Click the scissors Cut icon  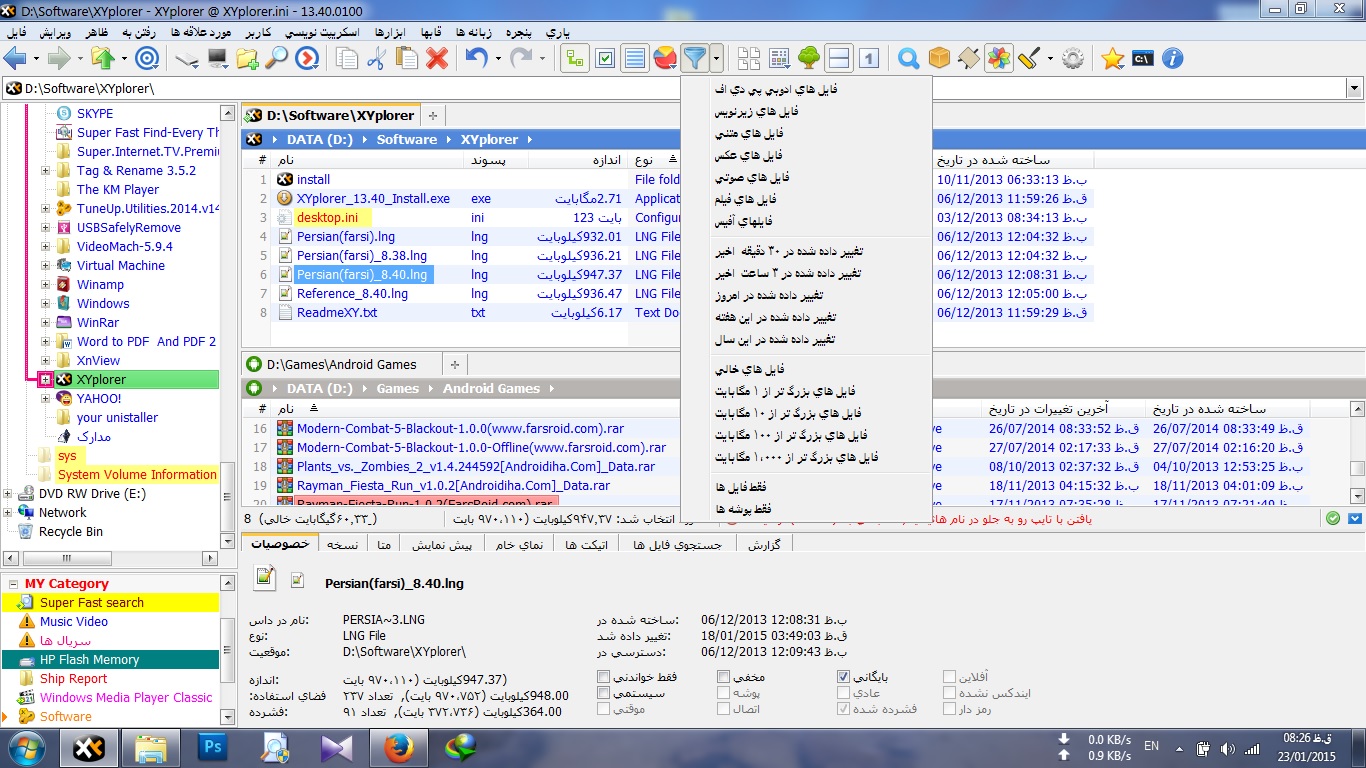point(376,59)
